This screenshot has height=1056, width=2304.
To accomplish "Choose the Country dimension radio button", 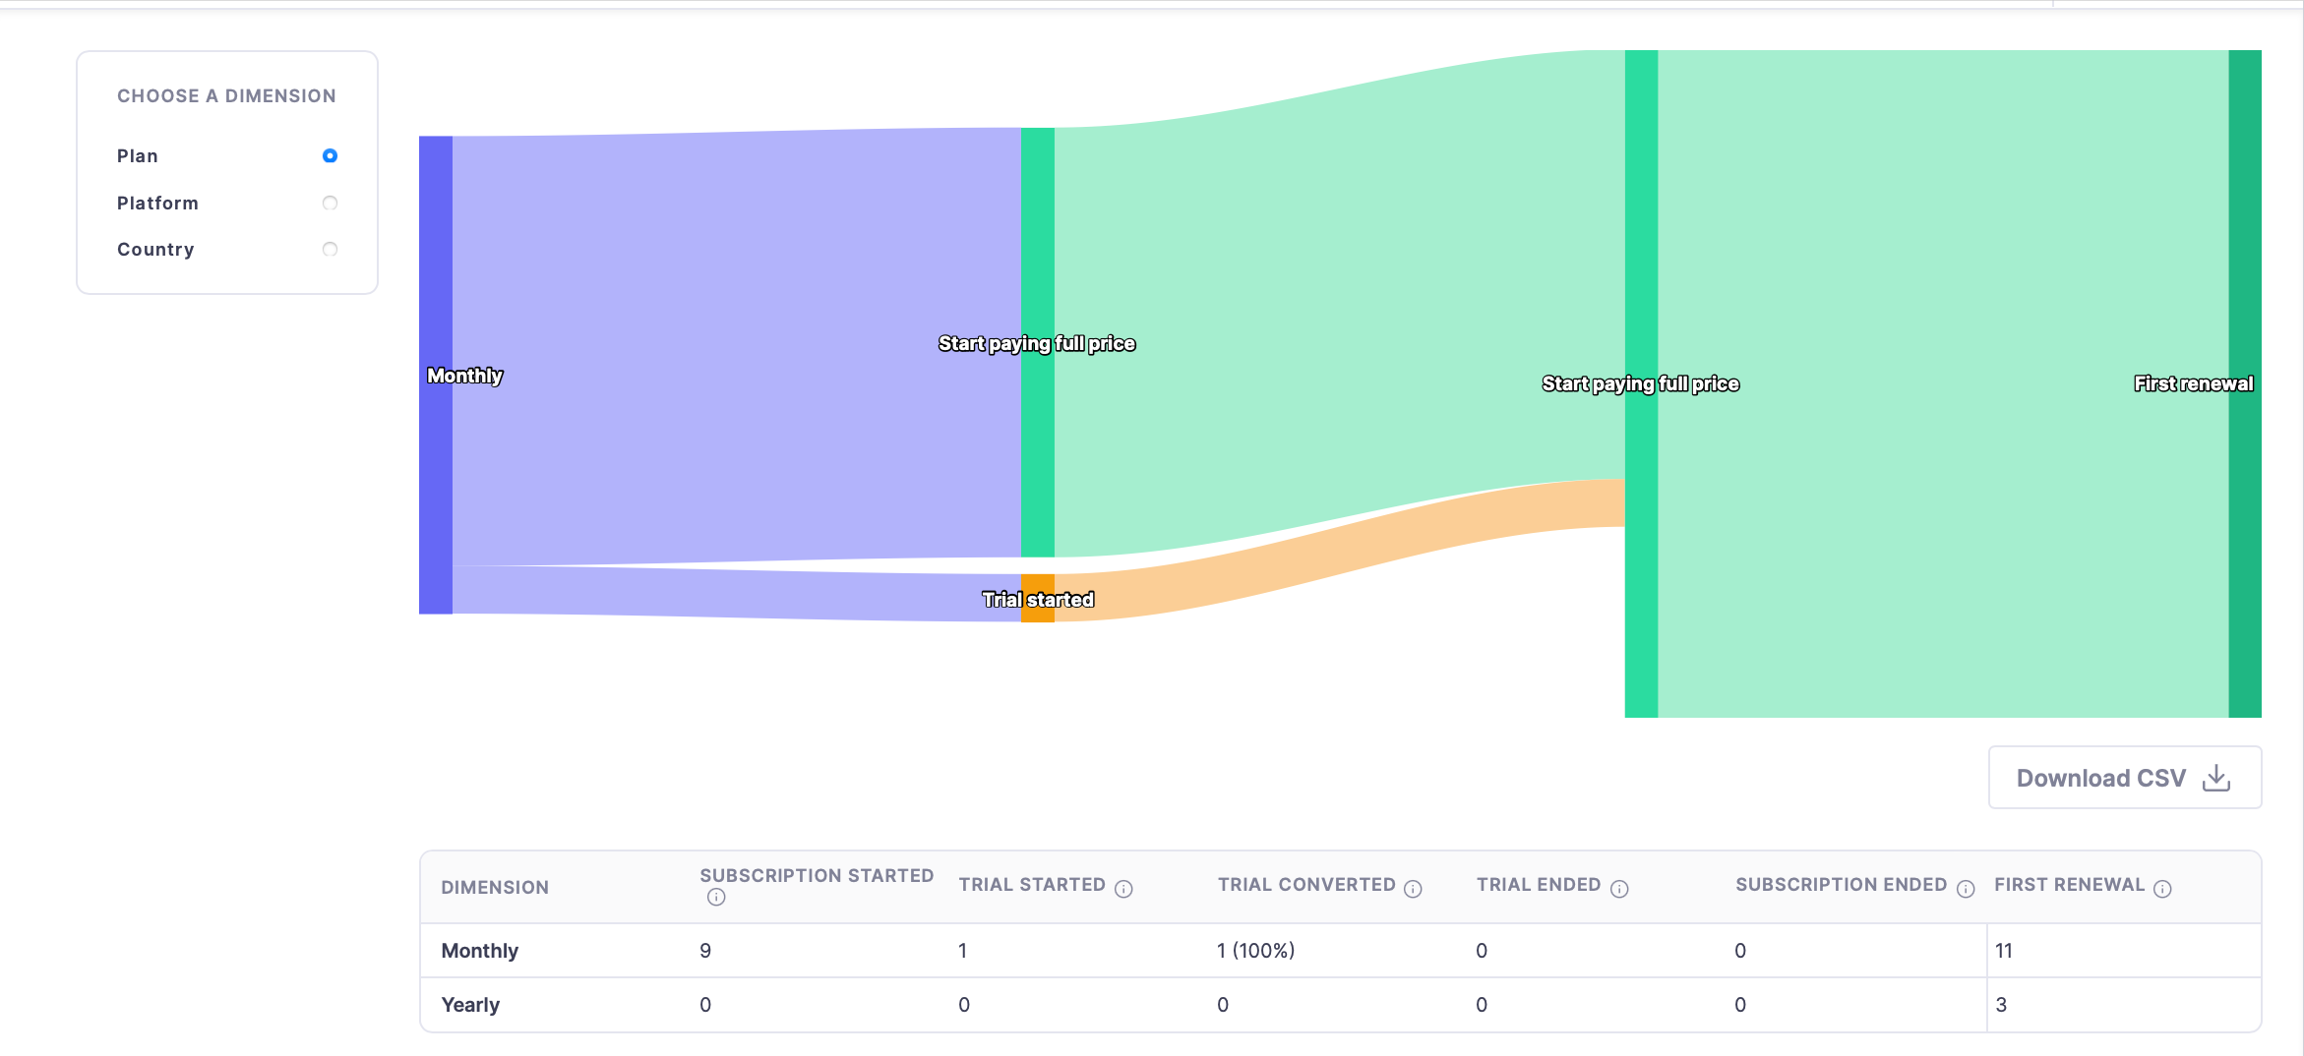I will [x=330, y=249].
